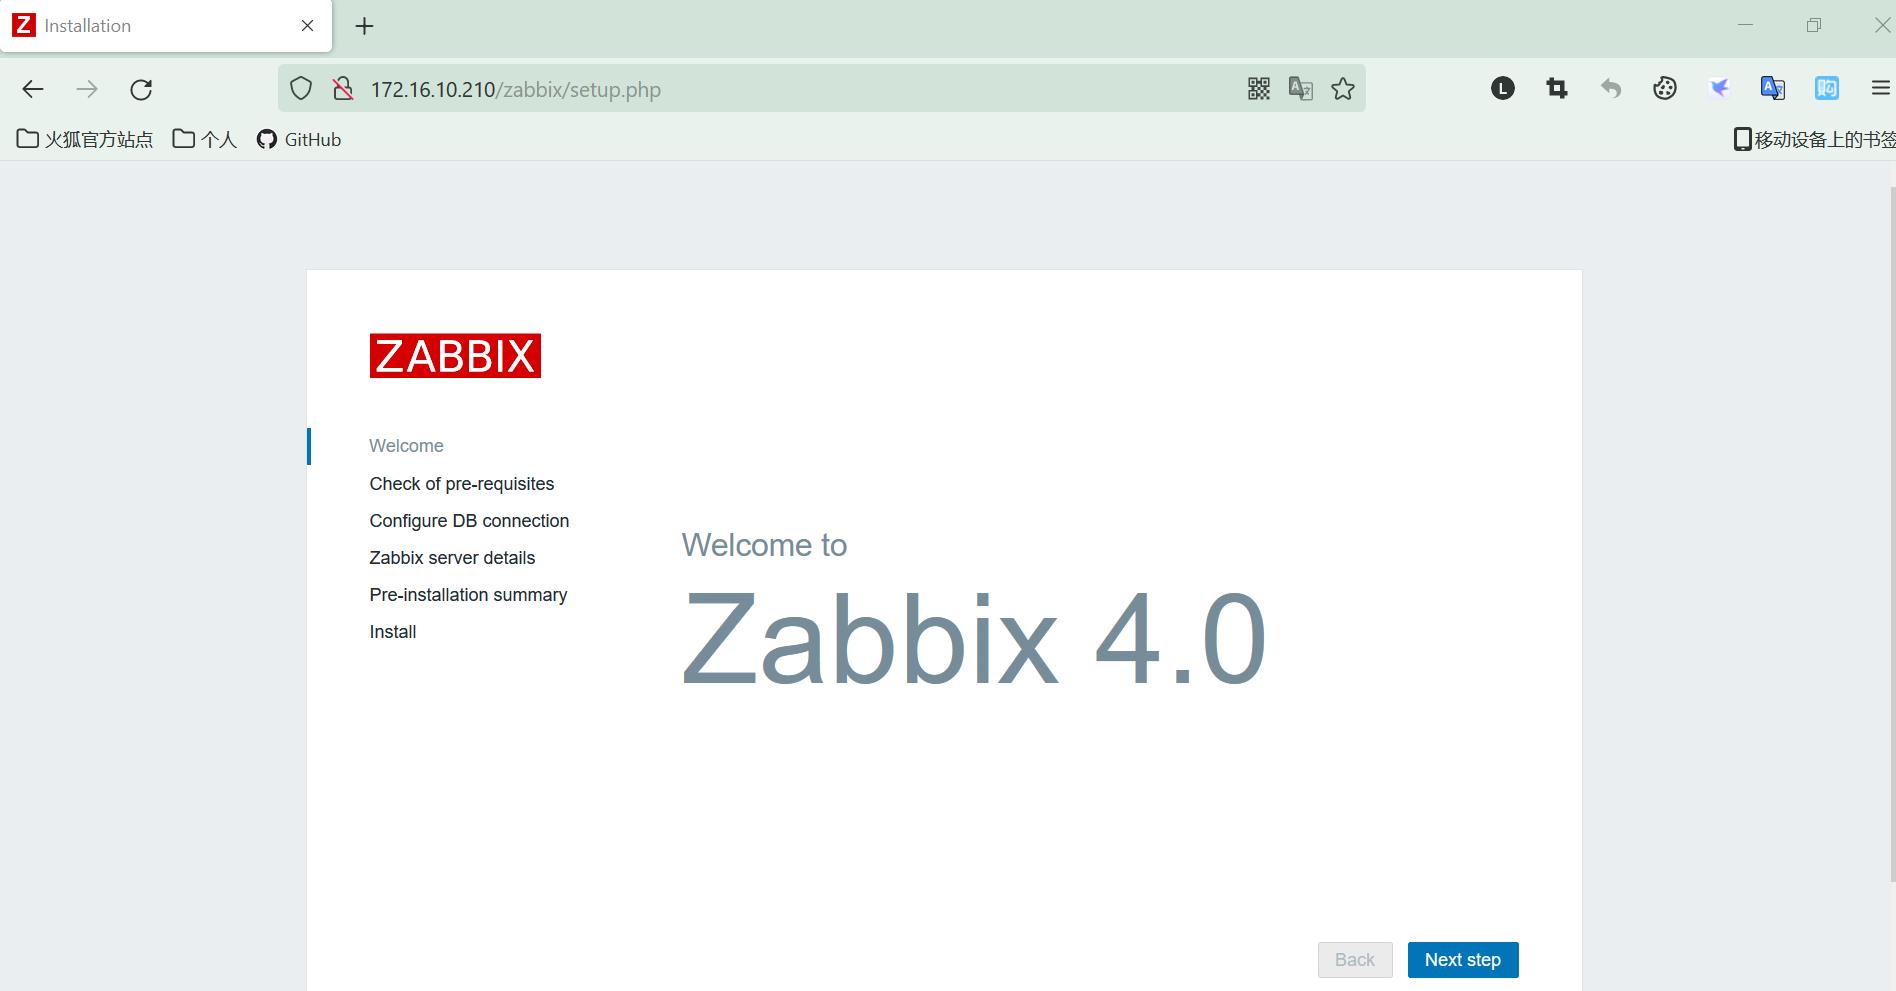Screen dimensions: 1896x991
Task: Click the Welcome to heading text
Action: pyautogui.click(x=764, y=545)
